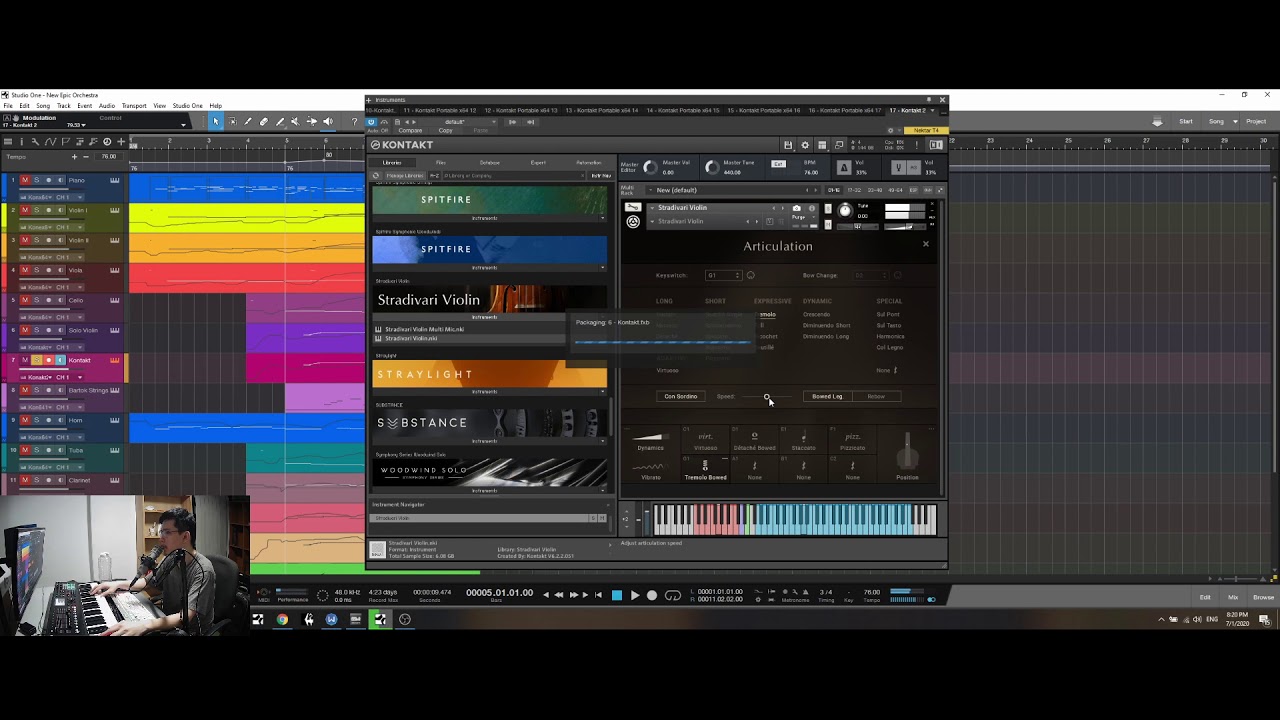Select the Listen speaker tool
The height and width of the screenshot is (720, 1280).
[x=328, y=121]
